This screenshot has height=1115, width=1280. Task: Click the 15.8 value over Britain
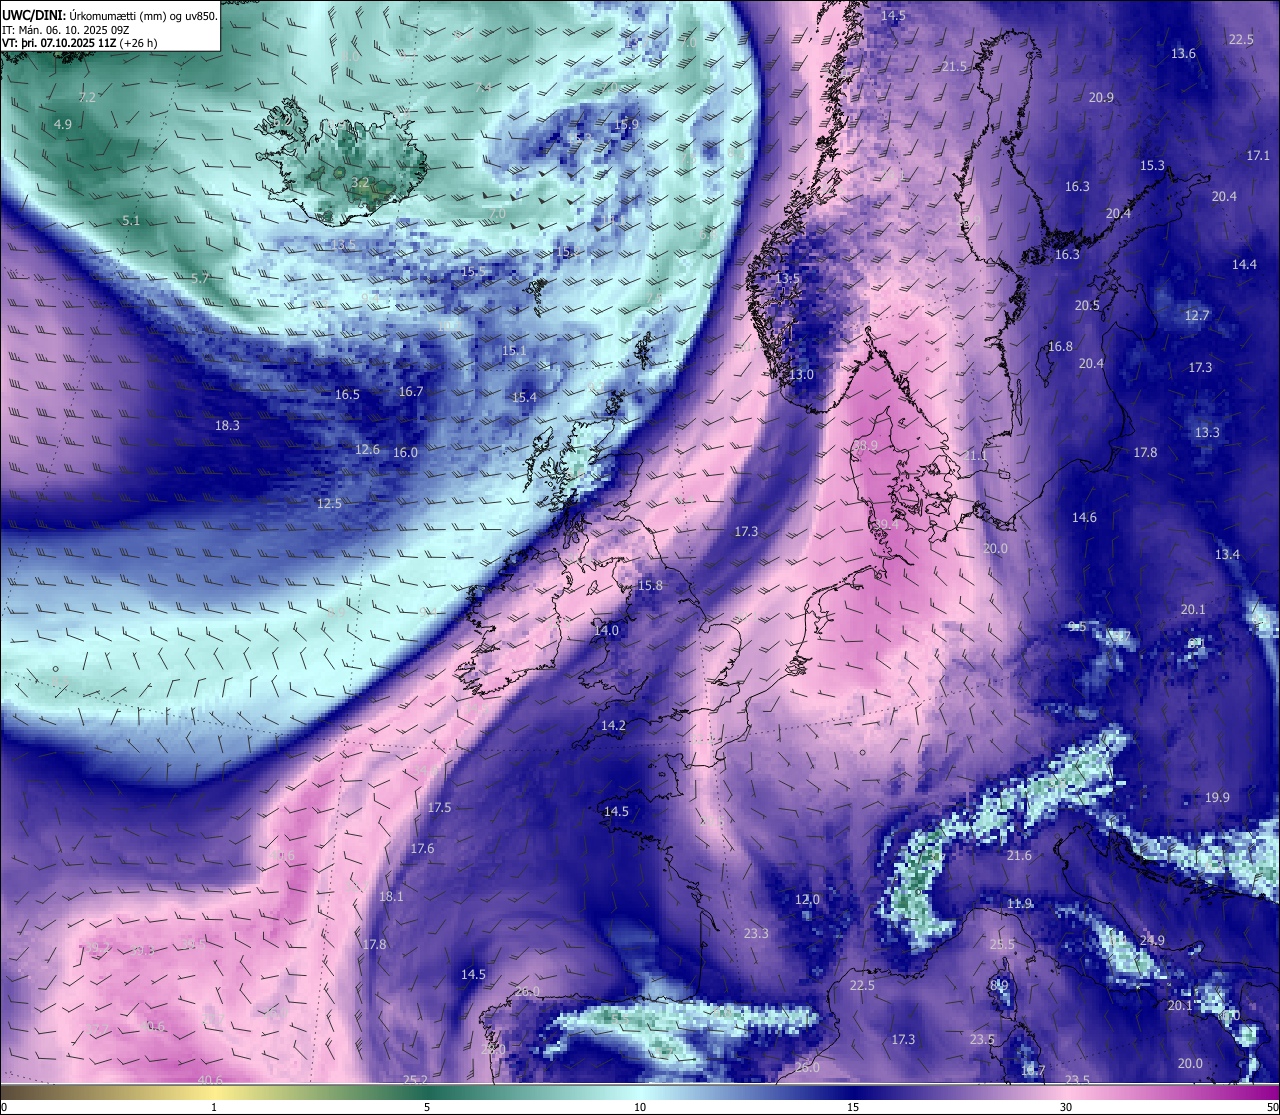click(x=650, y=585)
